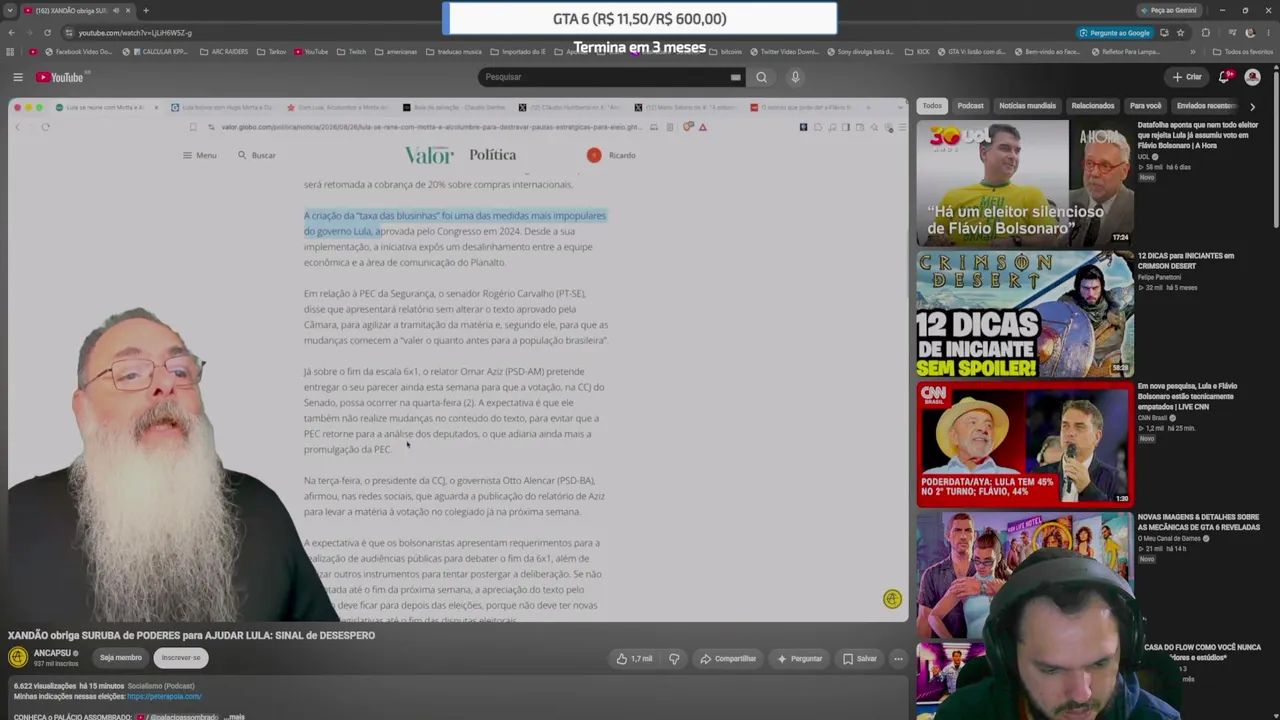Open the ANCAPSU channel name link
The image size is (1280, 720).
pos(52,653)
